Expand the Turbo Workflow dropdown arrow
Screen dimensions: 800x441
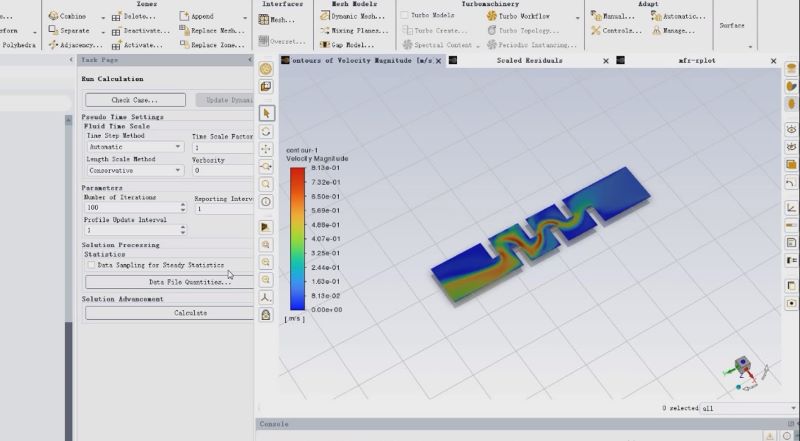click(578, 18)
